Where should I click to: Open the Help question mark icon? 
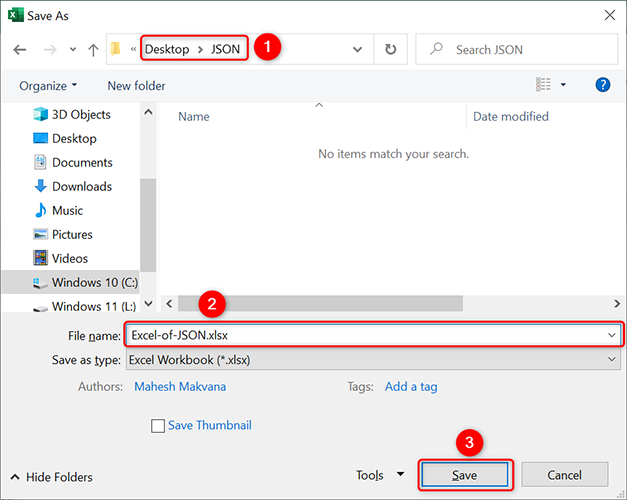tap(602, 85)
